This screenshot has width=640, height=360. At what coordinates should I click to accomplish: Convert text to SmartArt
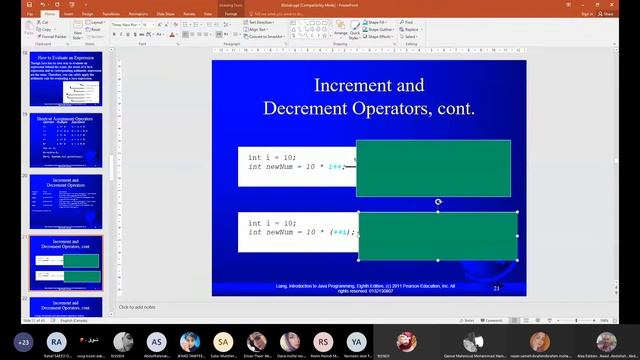pyautogui.click(x=264, y=36)
